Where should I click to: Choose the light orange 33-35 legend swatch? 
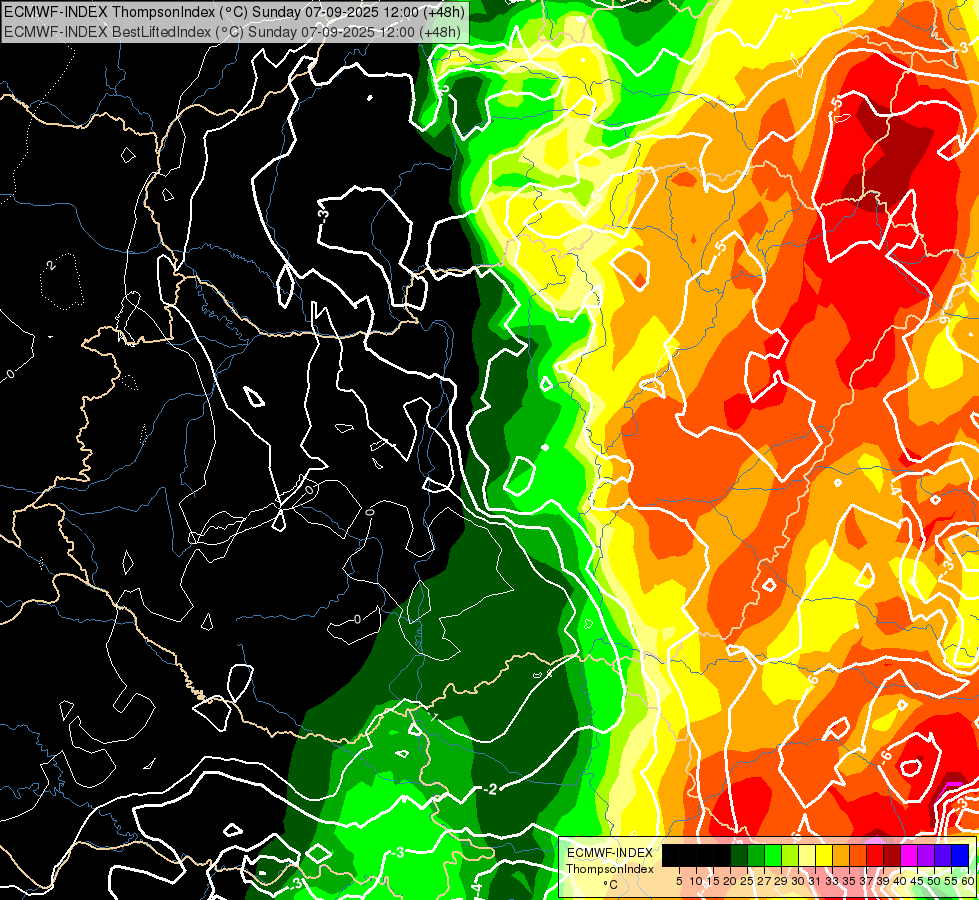tap(841, 855)
